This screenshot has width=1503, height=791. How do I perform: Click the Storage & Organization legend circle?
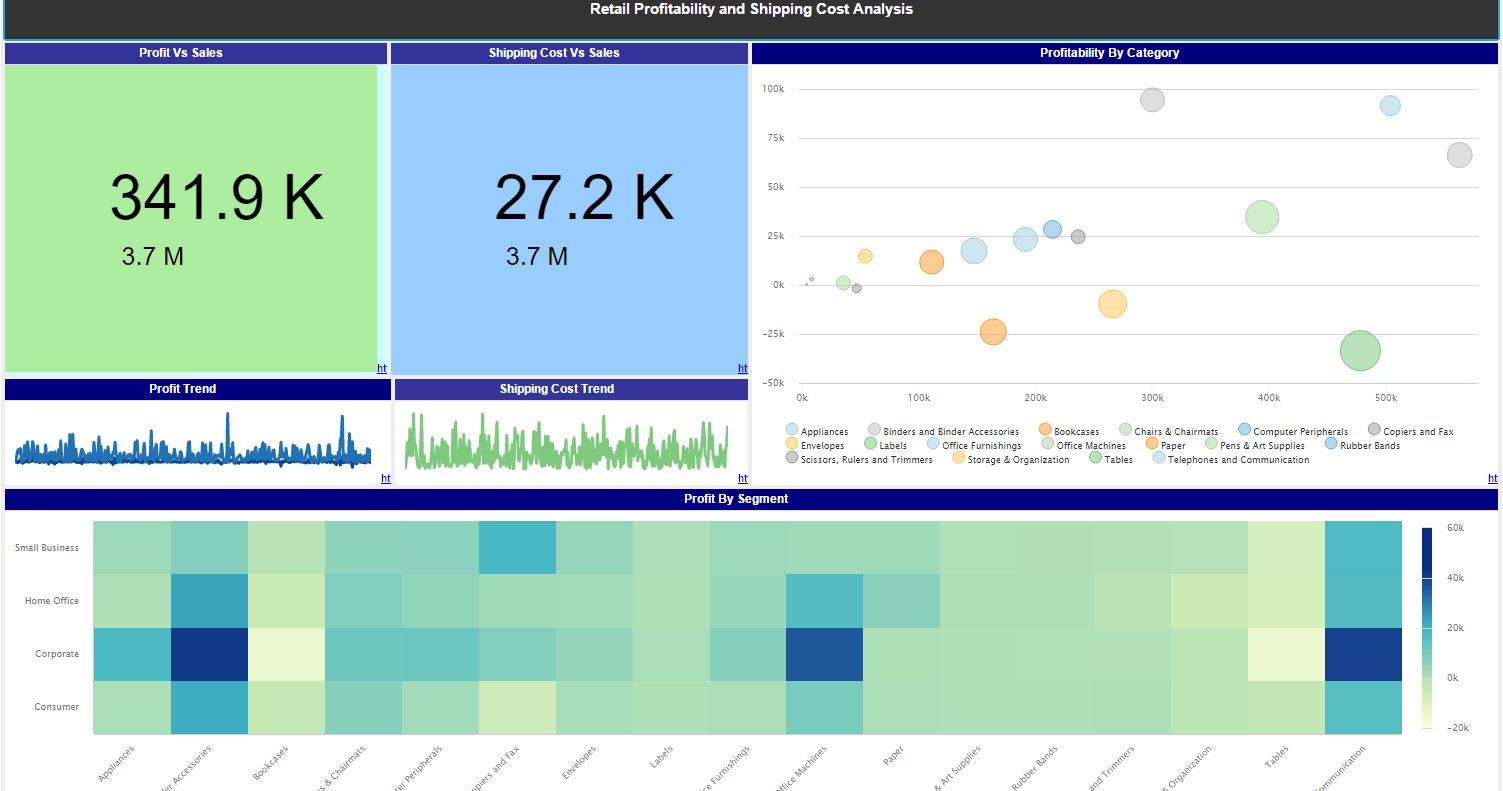tap(957, 457)
